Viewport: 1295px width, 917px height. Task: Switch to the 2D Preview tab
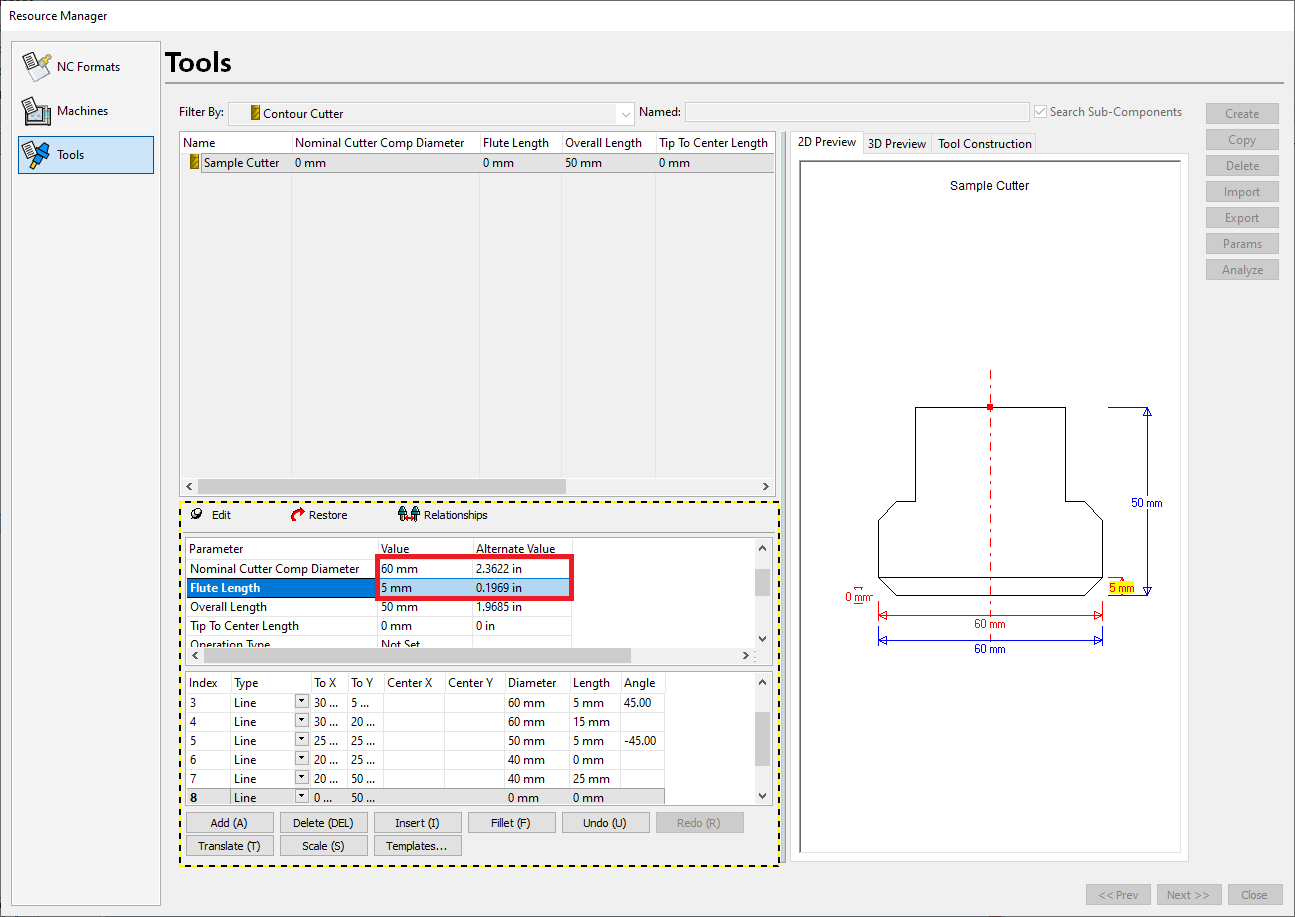click(827, 143)
